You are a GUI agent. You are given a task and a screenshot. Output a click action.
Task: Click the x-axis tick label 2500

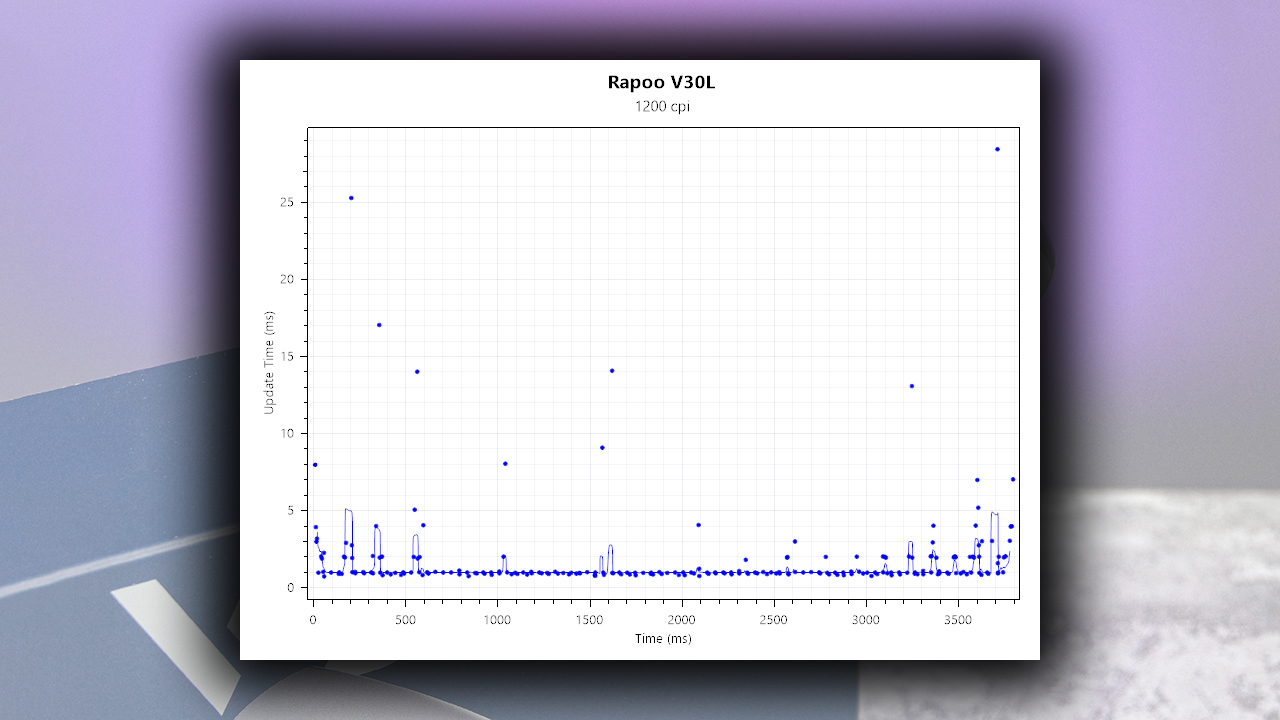[774, 620]
